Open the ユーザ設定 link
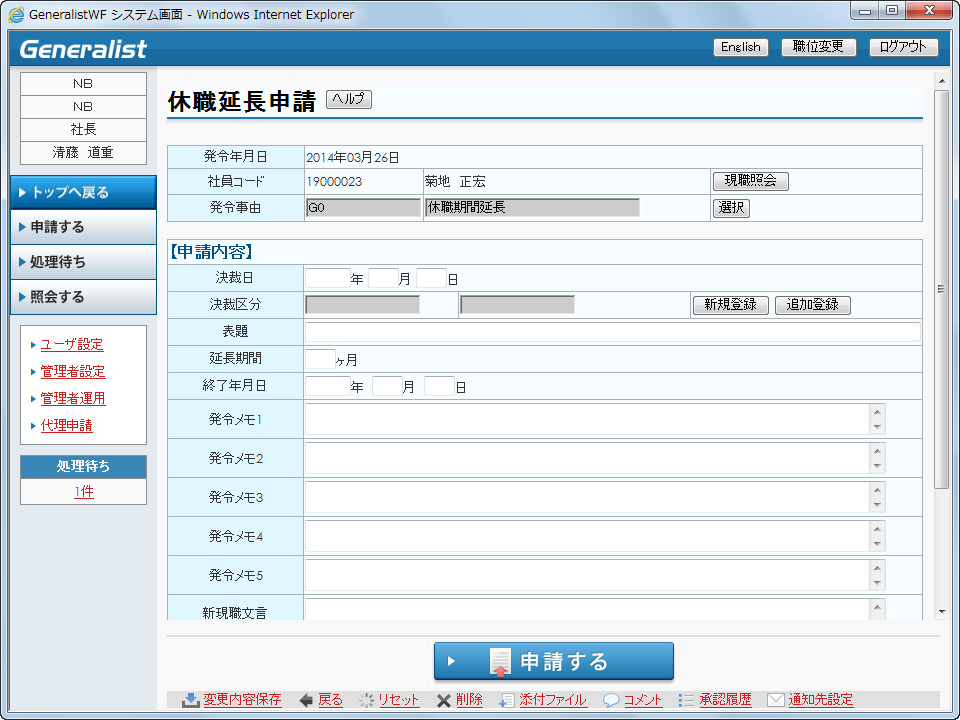The image size is (960, 720). (x=72, y=345)
